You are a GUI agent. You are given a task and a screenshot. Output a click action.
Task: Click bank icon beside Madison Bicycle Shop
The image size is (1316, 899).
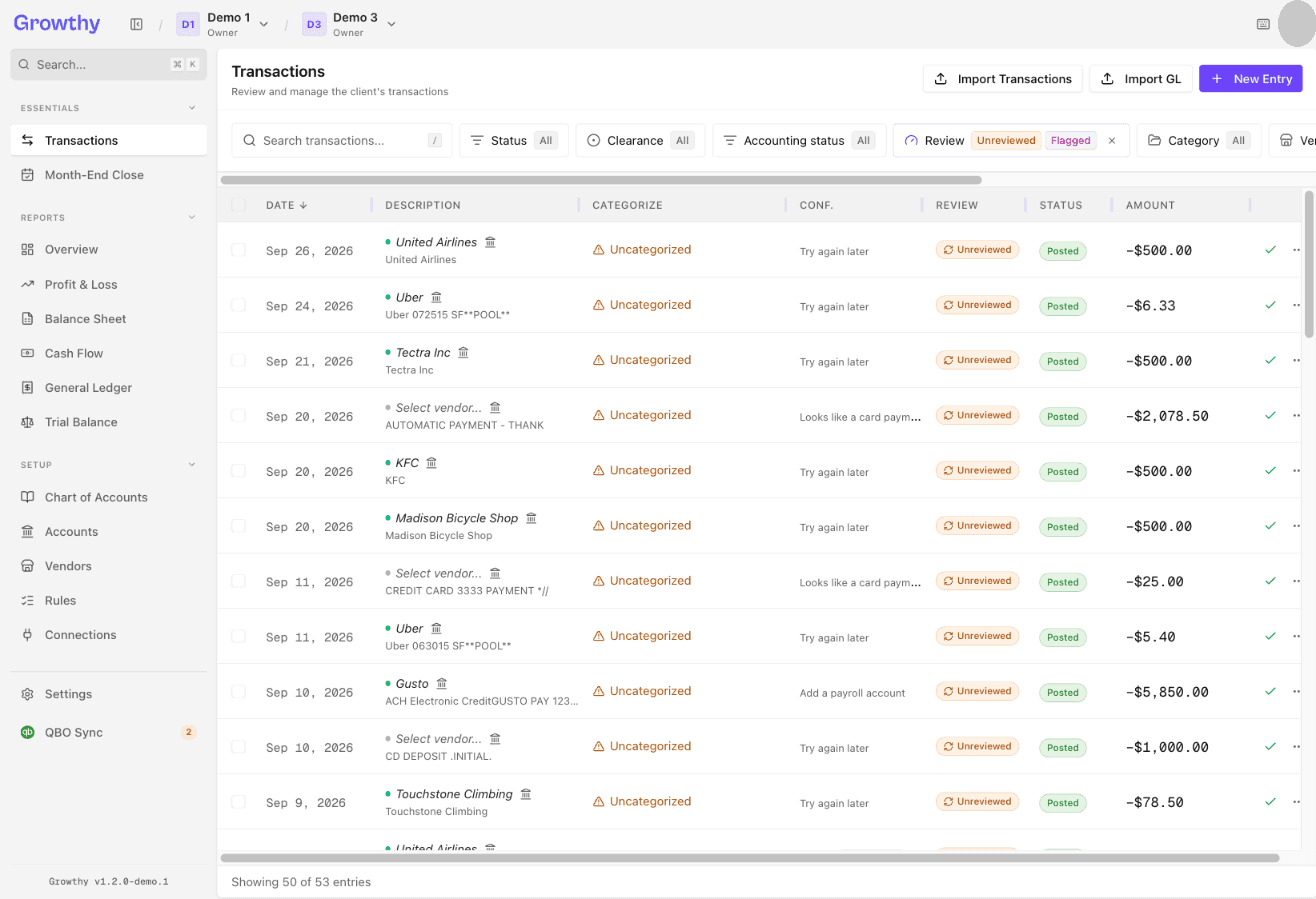[x=531, y=518]
